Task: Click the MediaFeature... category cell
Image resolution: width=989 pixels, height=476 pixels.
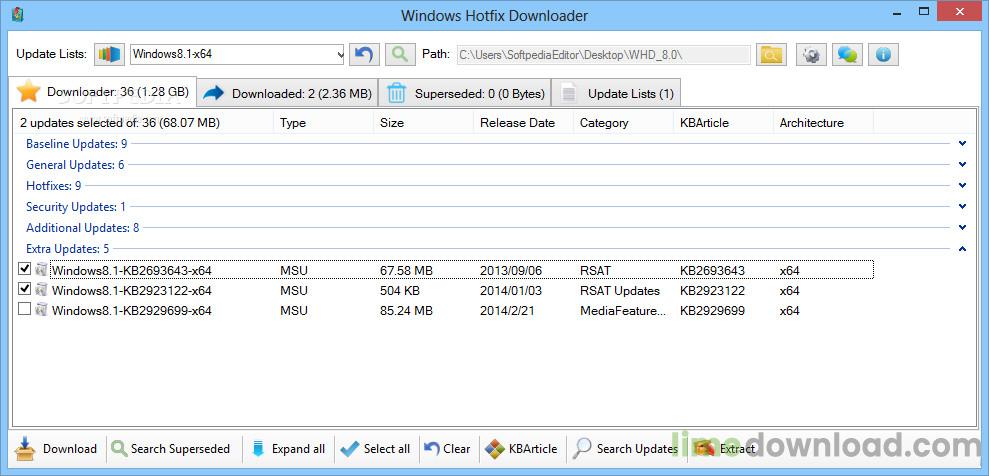Action: coord(623,311)
